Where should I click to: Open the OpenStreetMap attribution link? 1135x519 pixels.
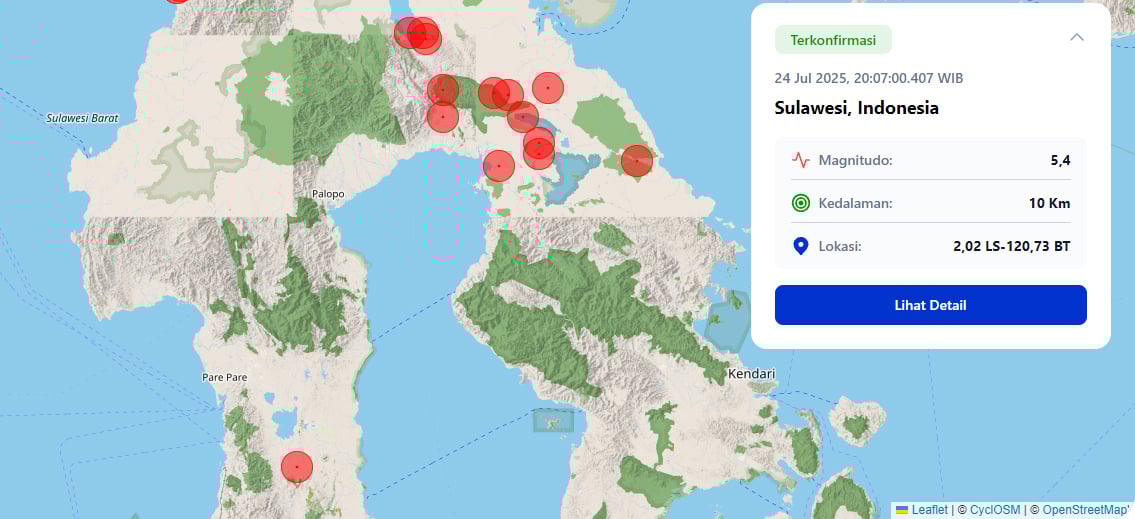click(1086, 510)
